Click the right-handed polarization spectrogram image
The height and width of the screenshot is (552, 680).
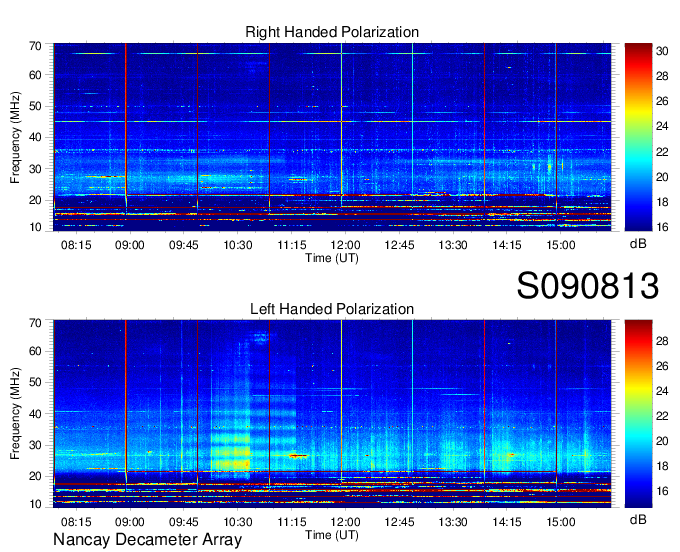[332, 137]
